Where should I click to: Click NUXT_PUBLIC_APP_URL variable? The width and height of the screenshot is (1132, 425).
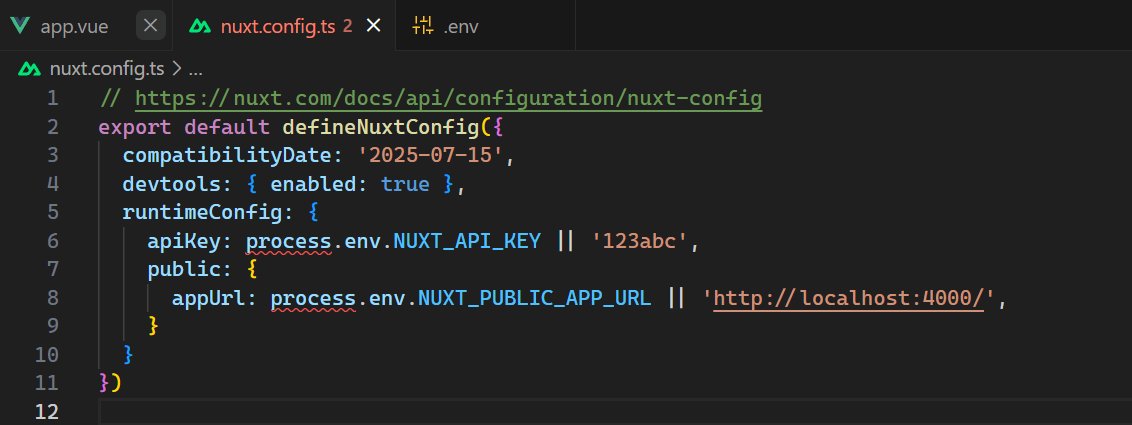[x=534, y=298]
